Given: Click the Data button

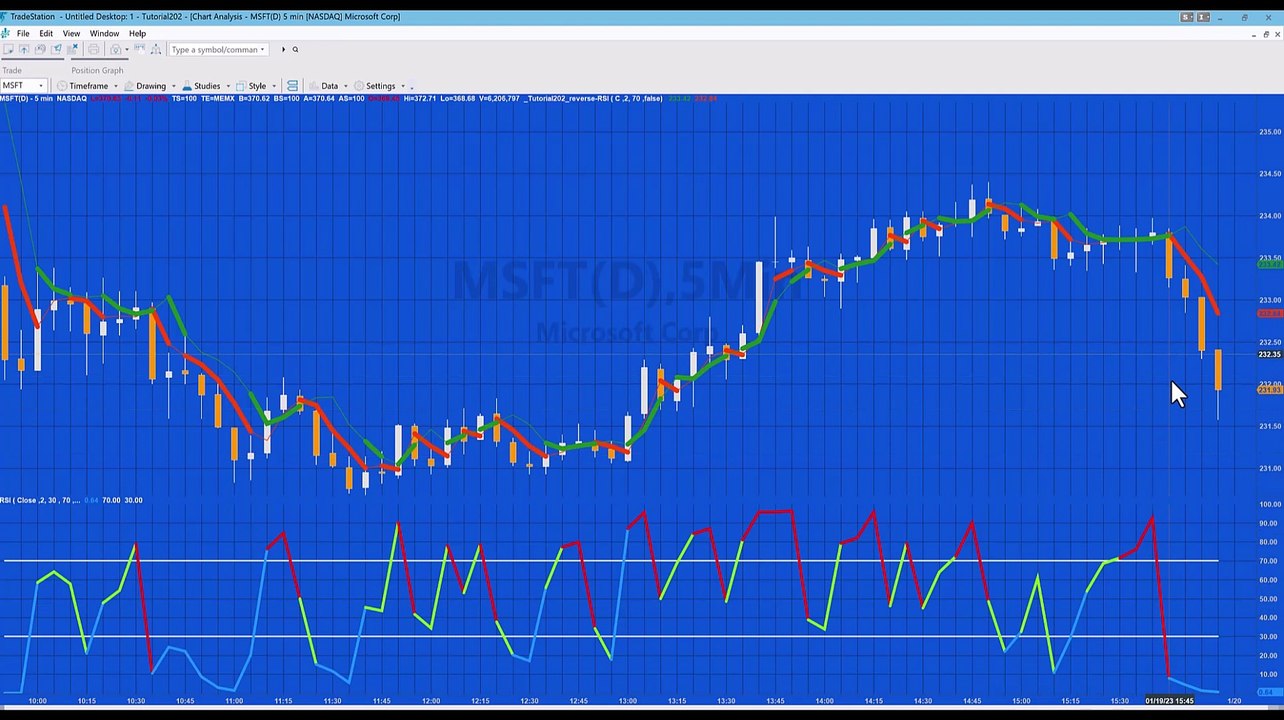Looking at the screenshot, I should point(324,86).
